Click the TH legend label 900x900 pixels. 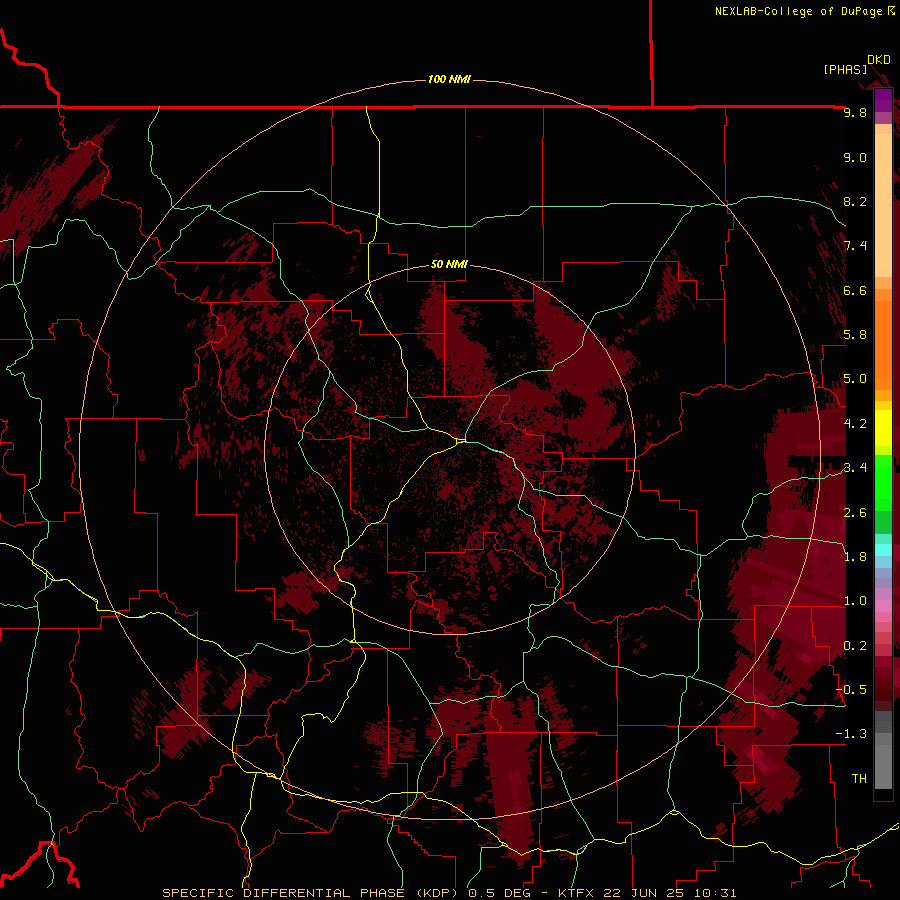859,779
